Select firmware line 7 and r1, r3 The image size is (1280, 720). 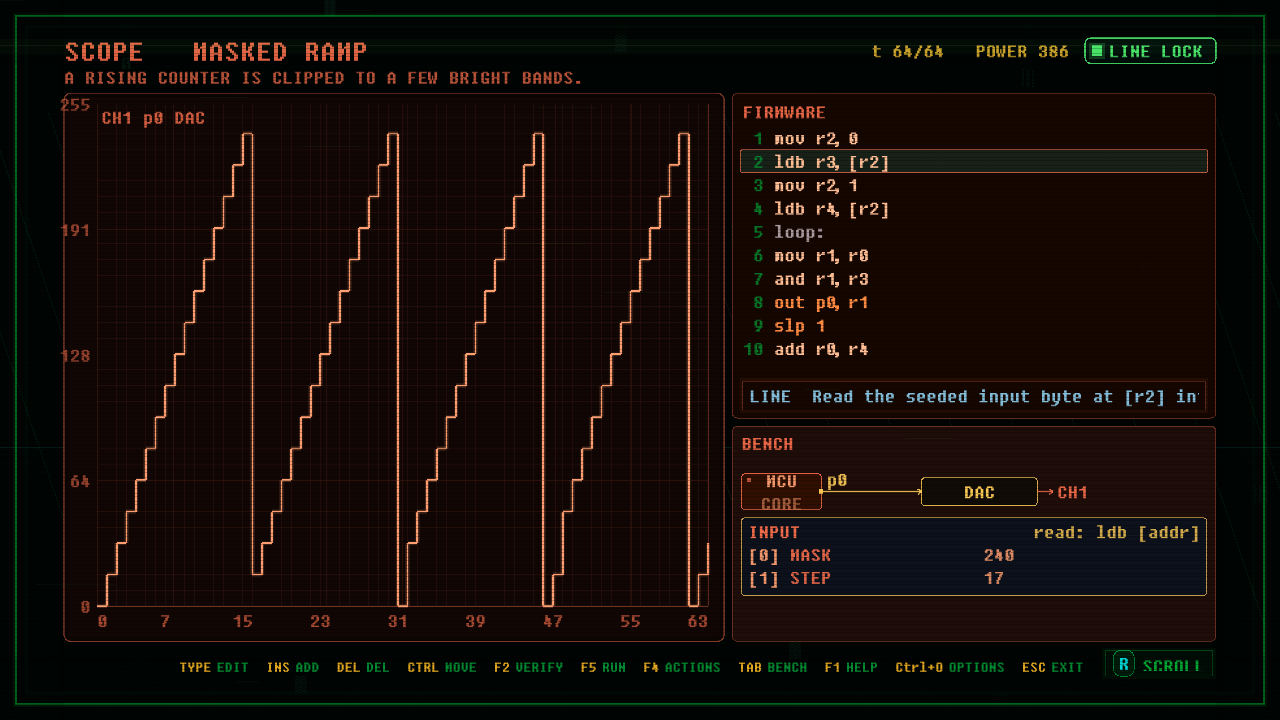point(973,279)
